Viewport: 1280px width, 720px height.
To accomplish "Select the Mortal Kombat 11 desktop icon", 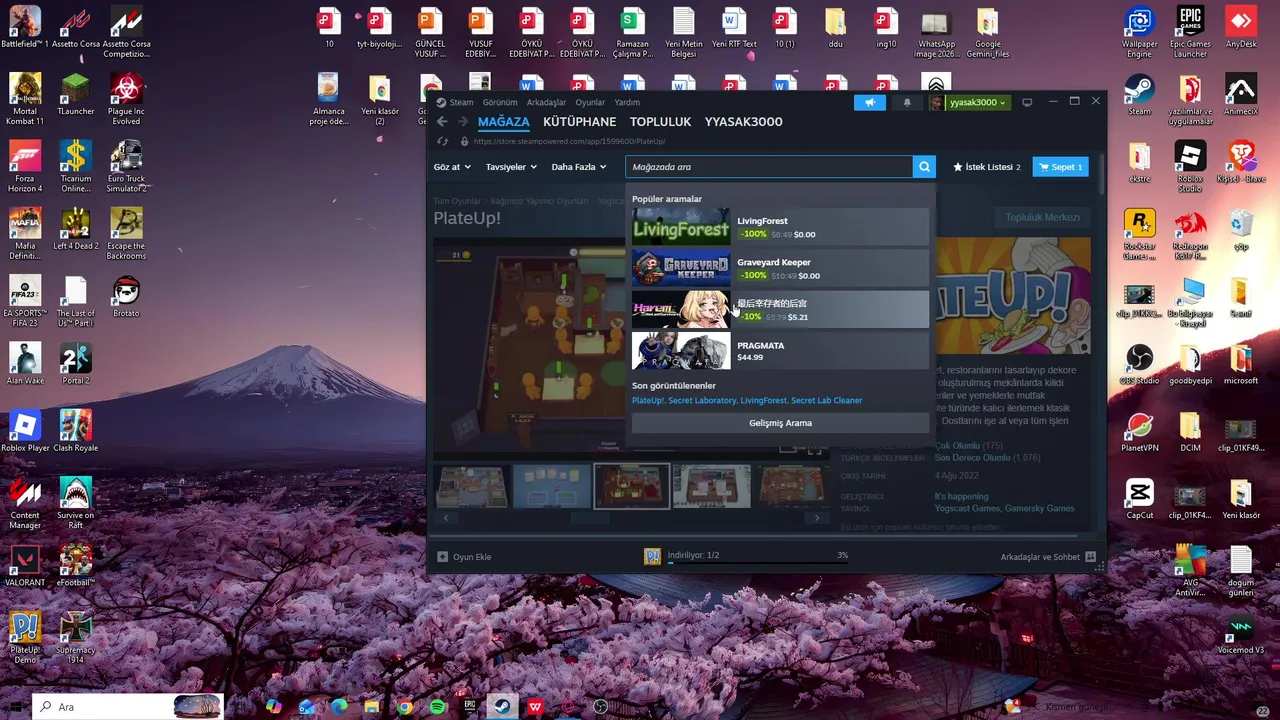I will [25, 99].
